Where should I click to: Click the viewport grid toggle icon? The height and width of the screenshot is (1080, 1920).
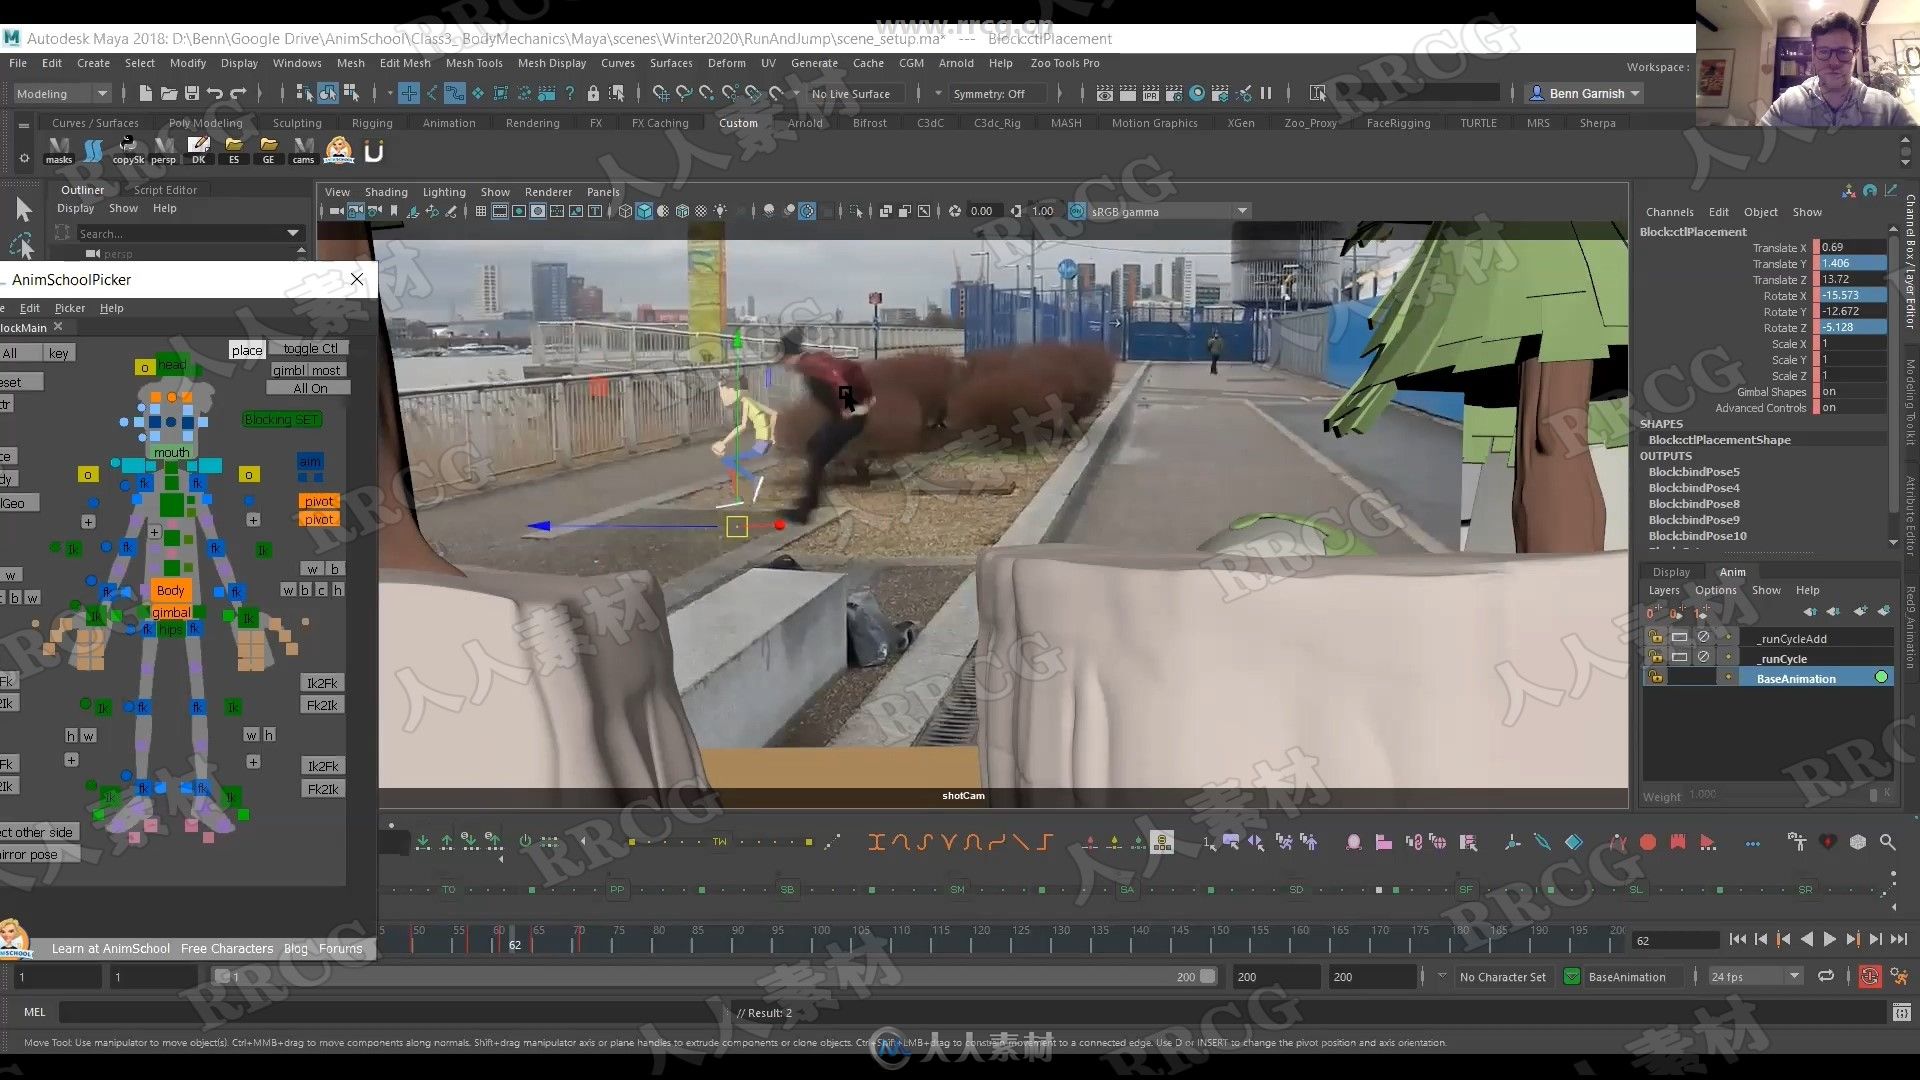click(x=481, y=211)
